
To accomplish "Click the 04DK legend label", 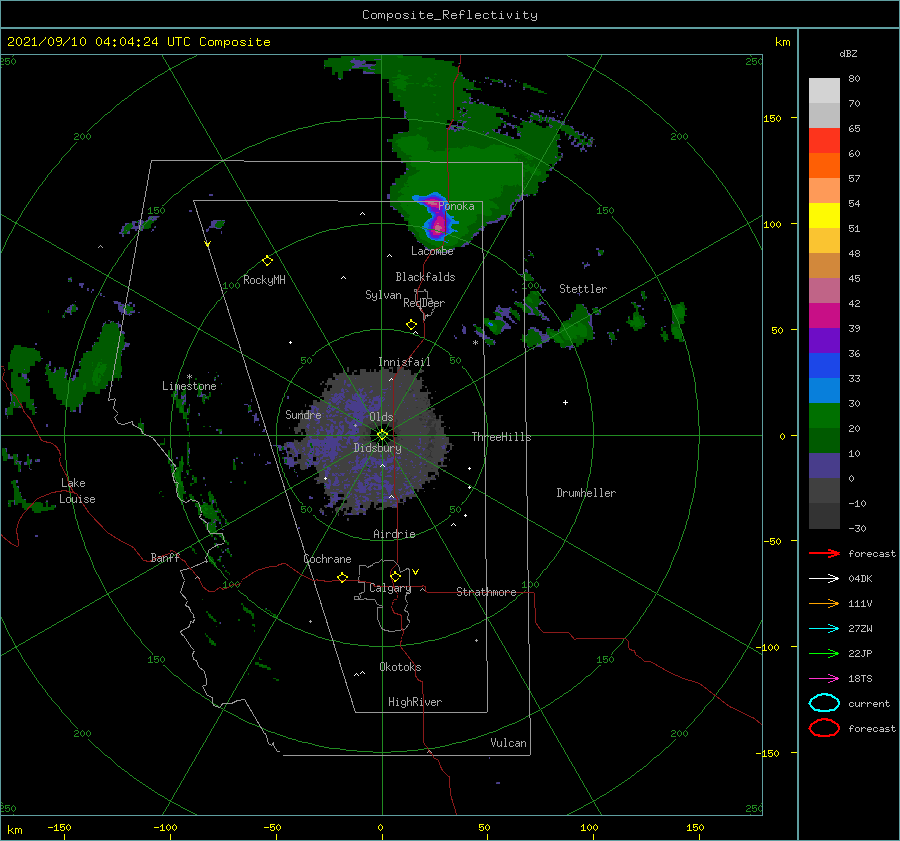I will coord(860,579).
